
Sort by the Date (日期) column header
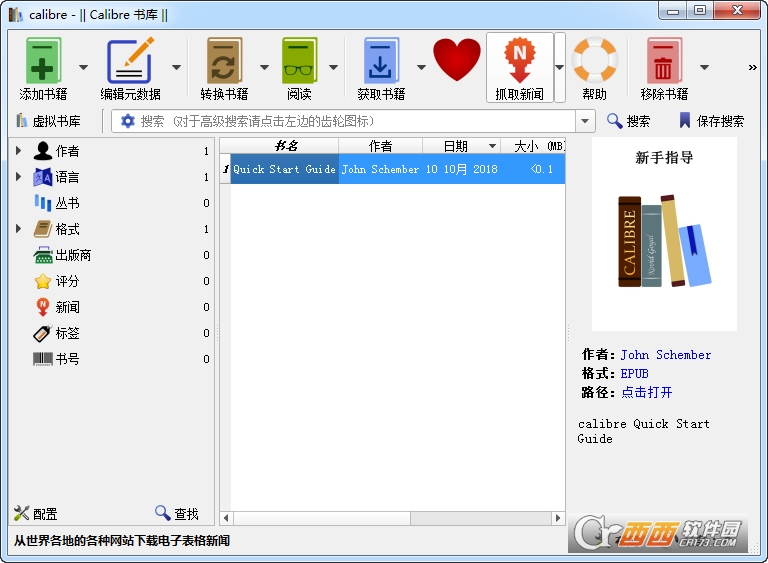[461, 146]
